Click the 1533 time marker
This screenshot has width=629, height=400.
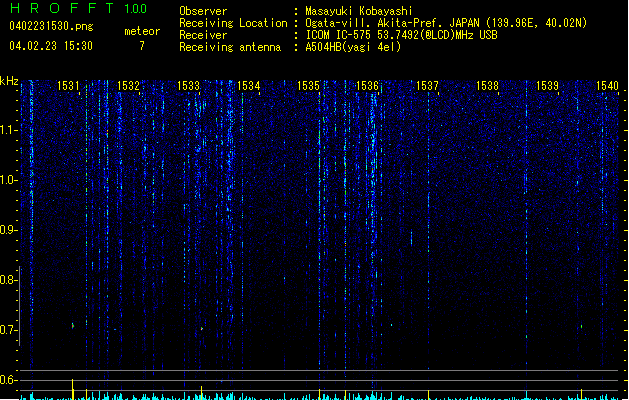189,86
